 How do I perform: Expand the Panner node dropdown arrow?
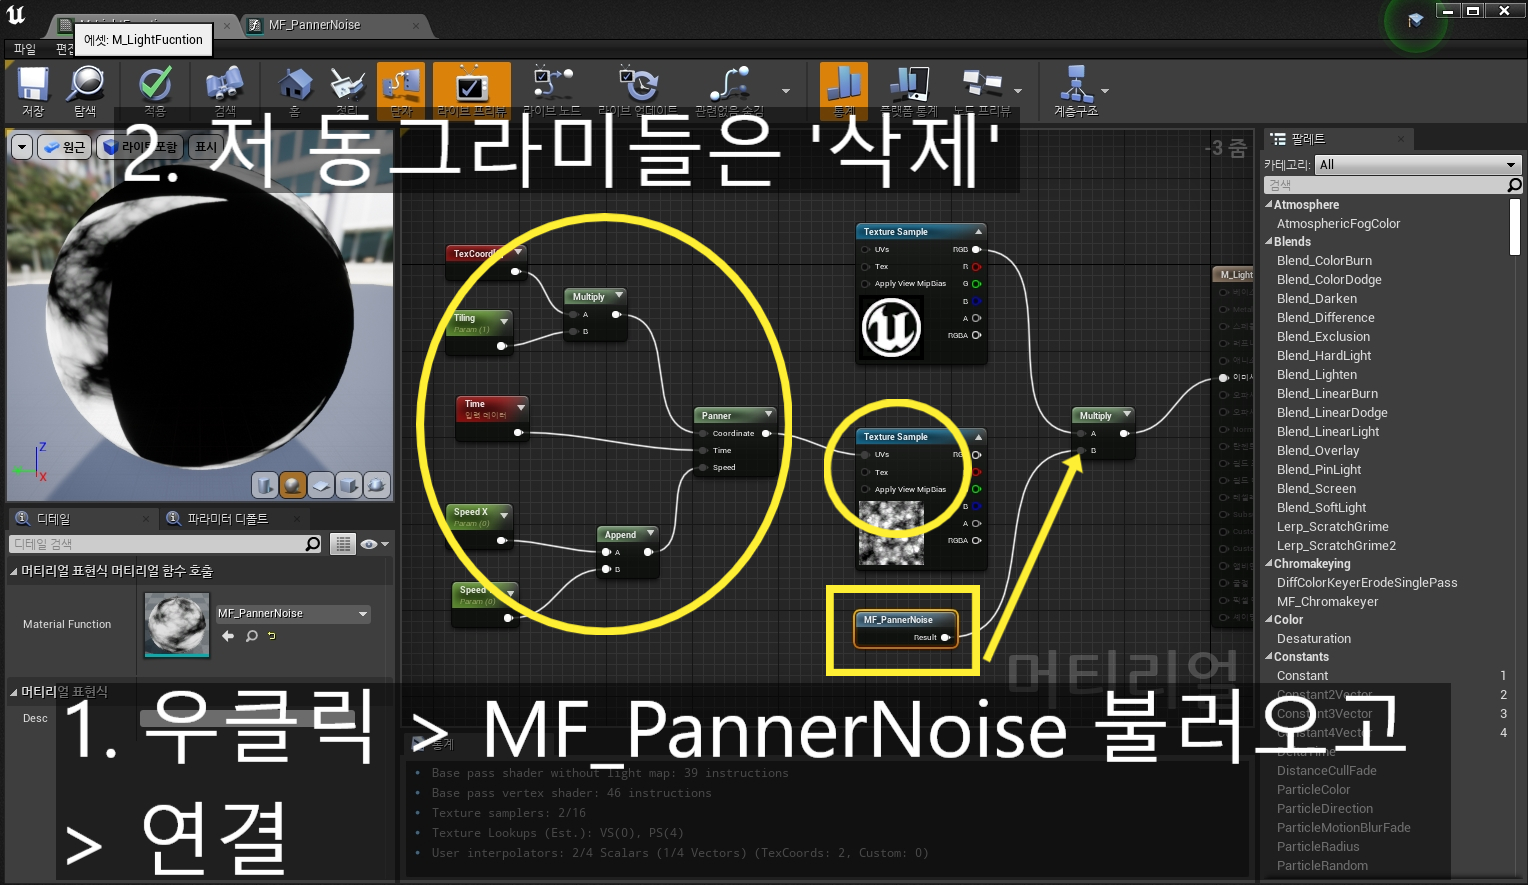pyautogui.click(x=768, y=415)
